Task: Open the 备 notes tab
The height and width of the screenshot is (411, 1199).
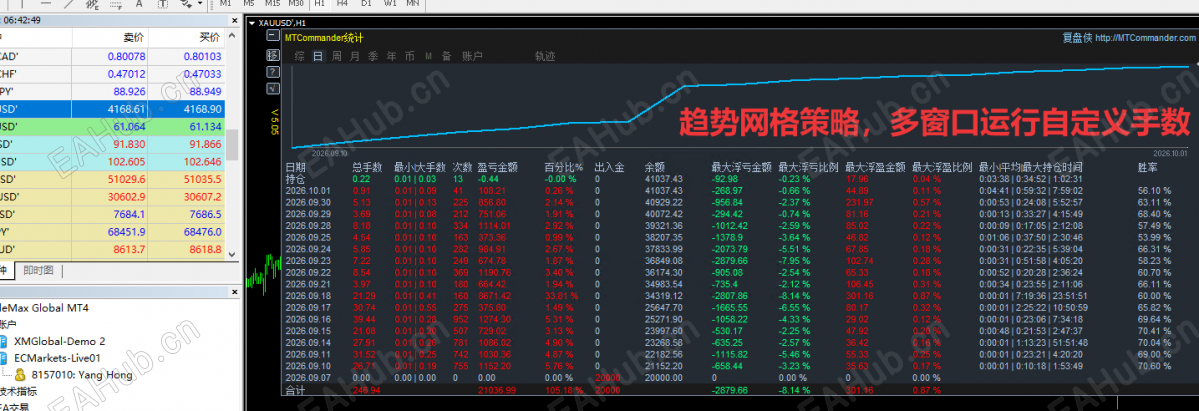Action: (x=447, y=56)
